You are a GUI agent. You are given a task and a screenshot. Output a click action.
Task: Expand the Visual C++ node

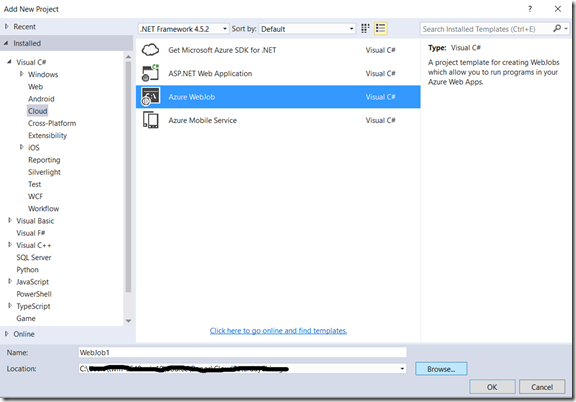pyautogui.click(x=10, y=244)
